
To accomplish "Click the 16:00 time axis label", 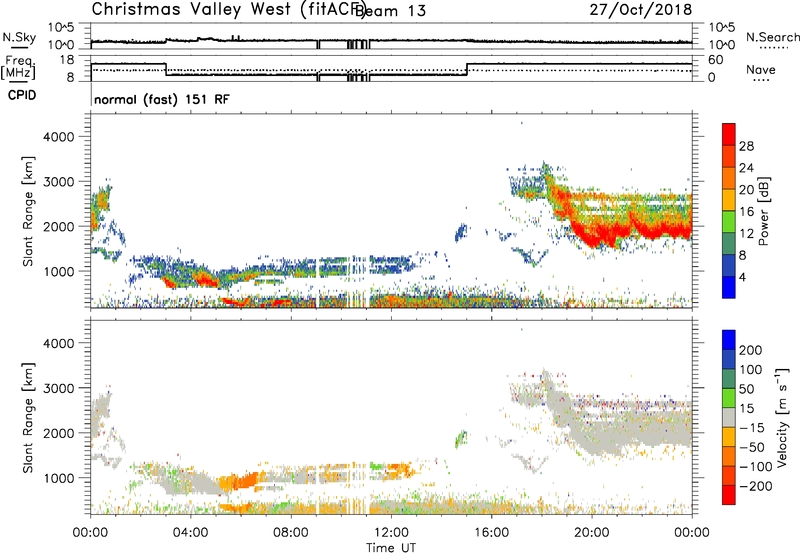I will click(x=491, y=533).
